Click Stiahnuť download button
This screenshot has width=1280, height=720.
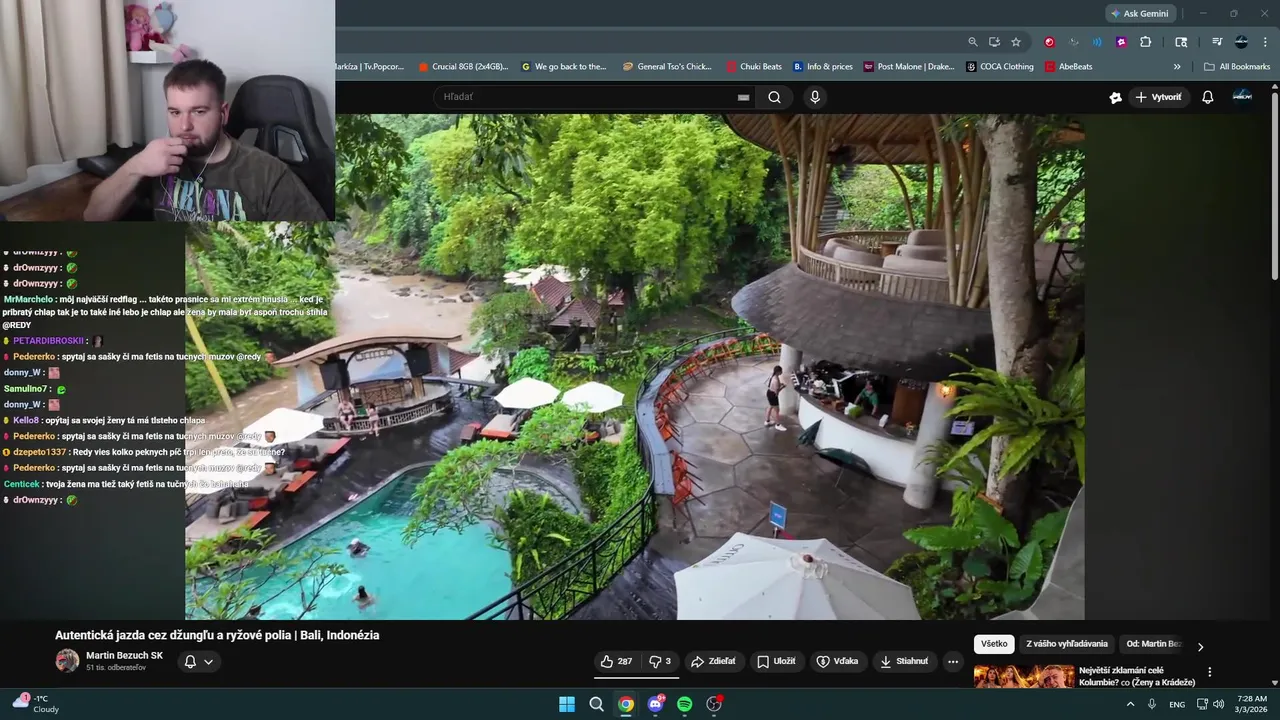click(x=904, y=661)
